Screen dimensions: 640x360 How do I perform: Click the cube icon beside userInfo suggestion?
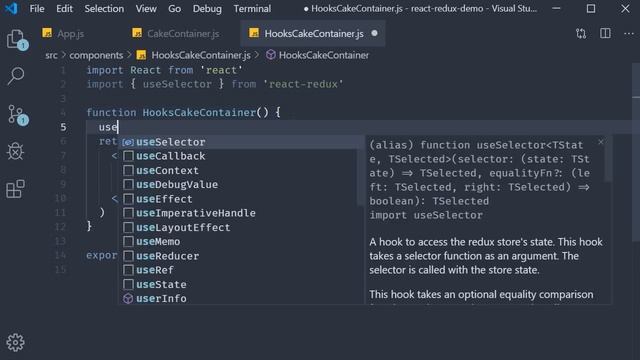[x=128, y=298]
